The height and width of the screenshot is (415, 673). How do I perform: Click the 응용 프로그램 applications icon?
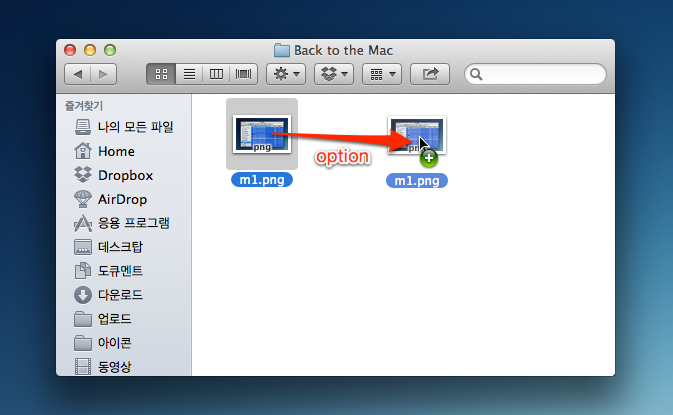[x=83, y=223]
